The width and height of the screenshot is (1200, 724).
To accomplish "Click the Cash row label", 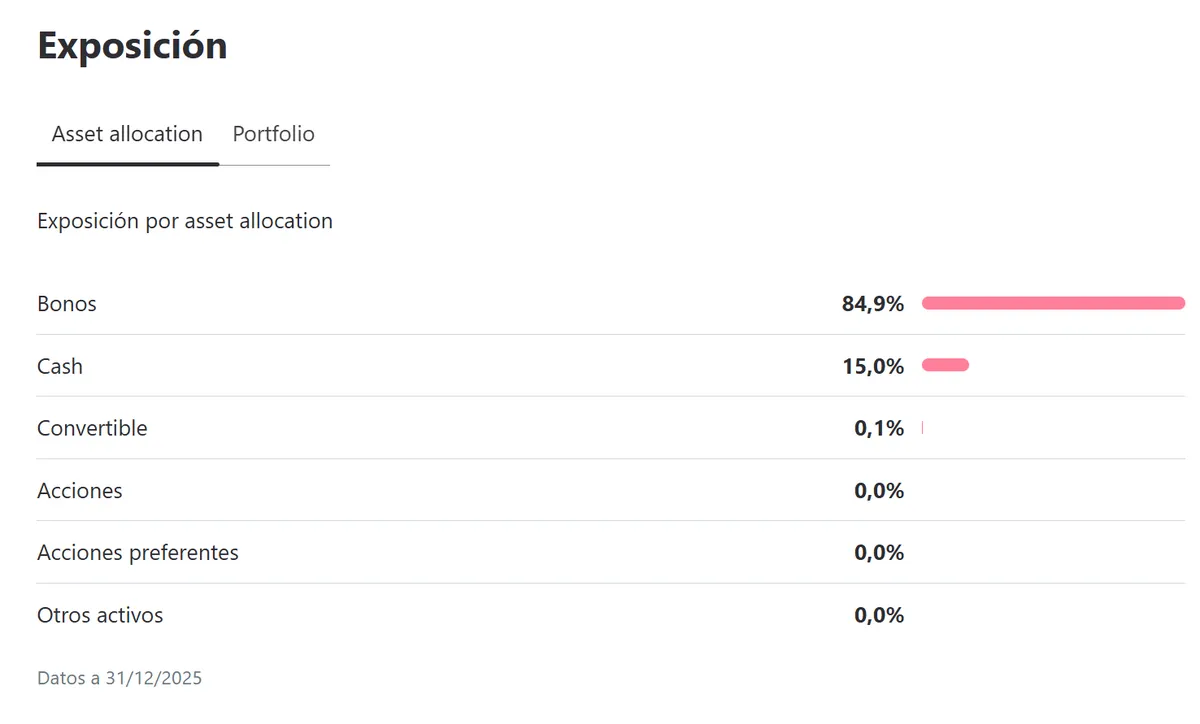I will coord(60,366).
